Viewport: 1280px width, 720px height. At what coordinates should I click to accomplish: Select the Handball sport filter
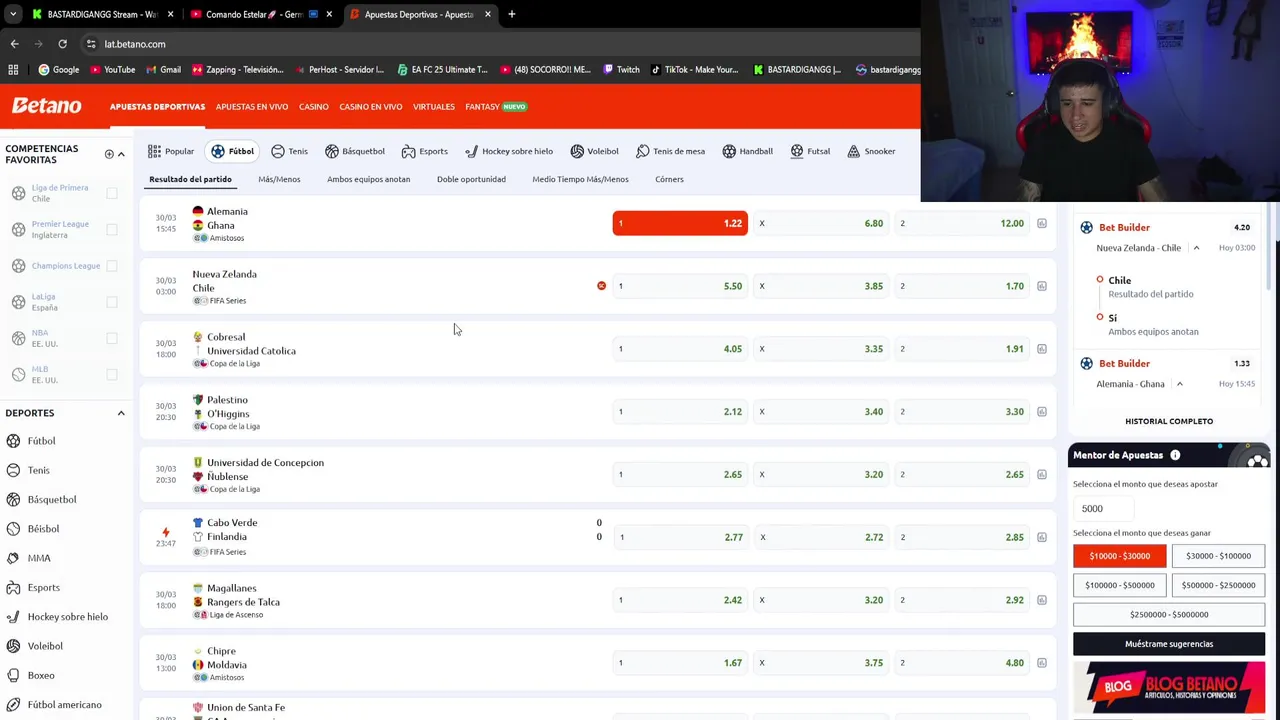point(747,151)
